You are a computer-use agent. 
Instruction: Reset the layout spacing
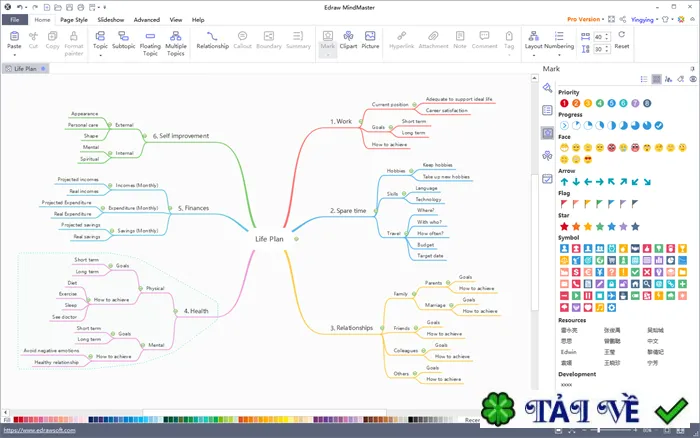(x=621, y=39)
